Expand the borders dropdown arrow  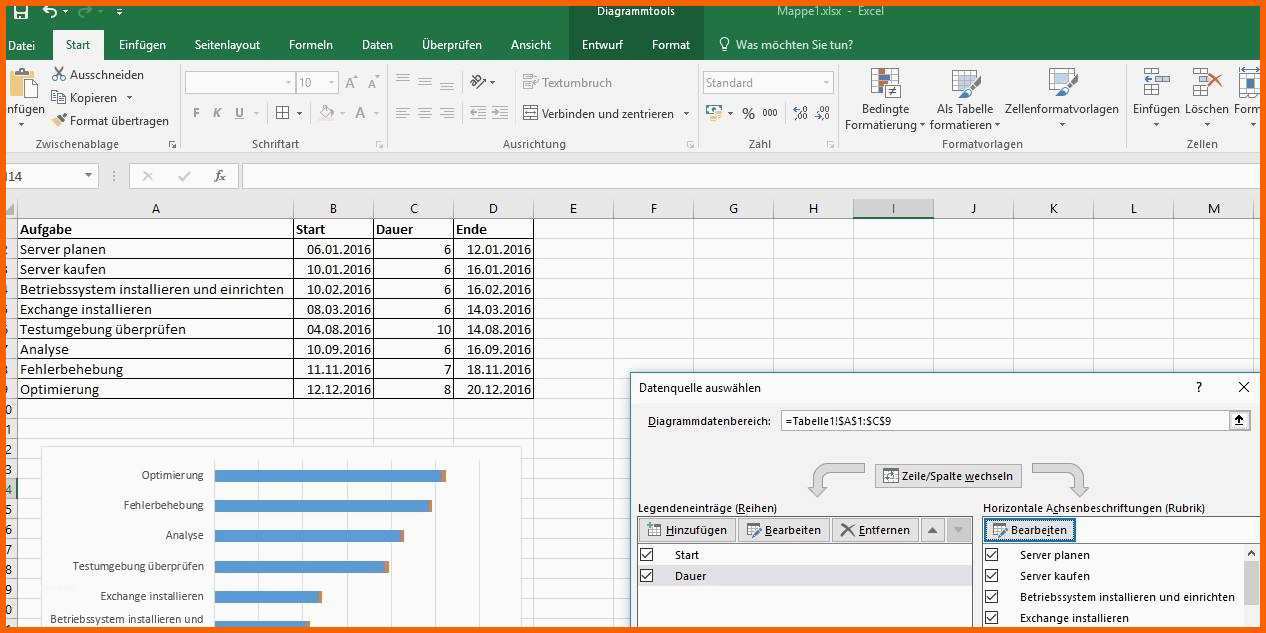[299, 114]
